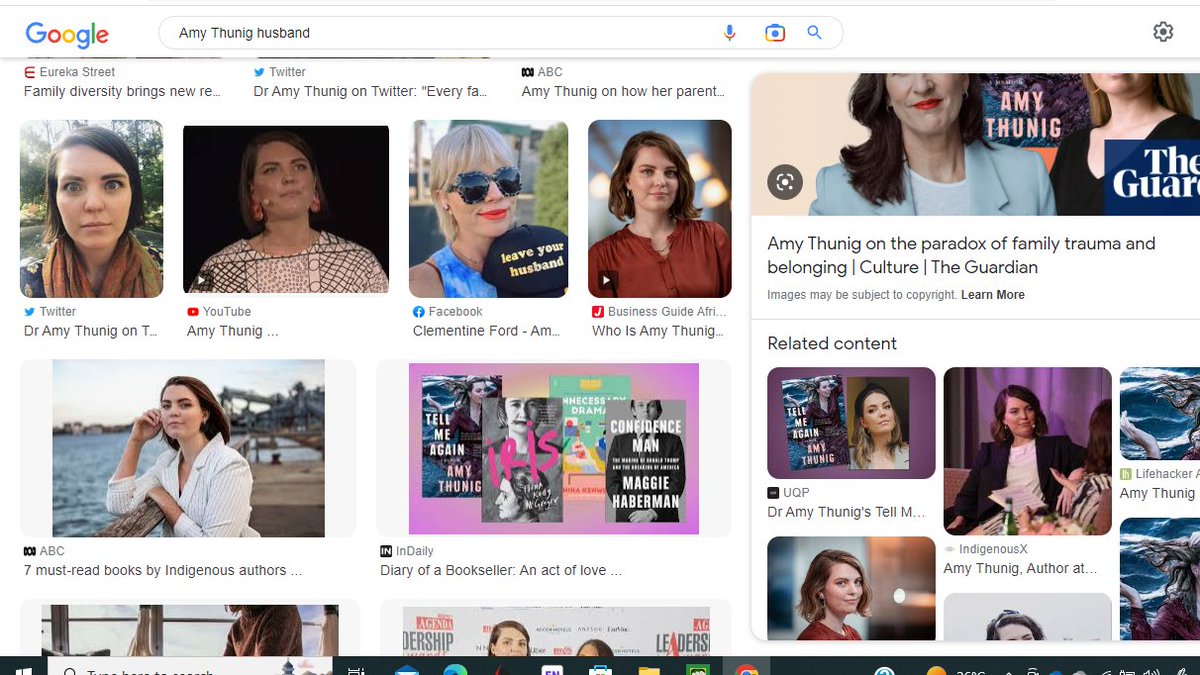Select the Clementine Ford Facebook thumbnail
This screenshot has height=675, width=1200.
coord(488,209)
